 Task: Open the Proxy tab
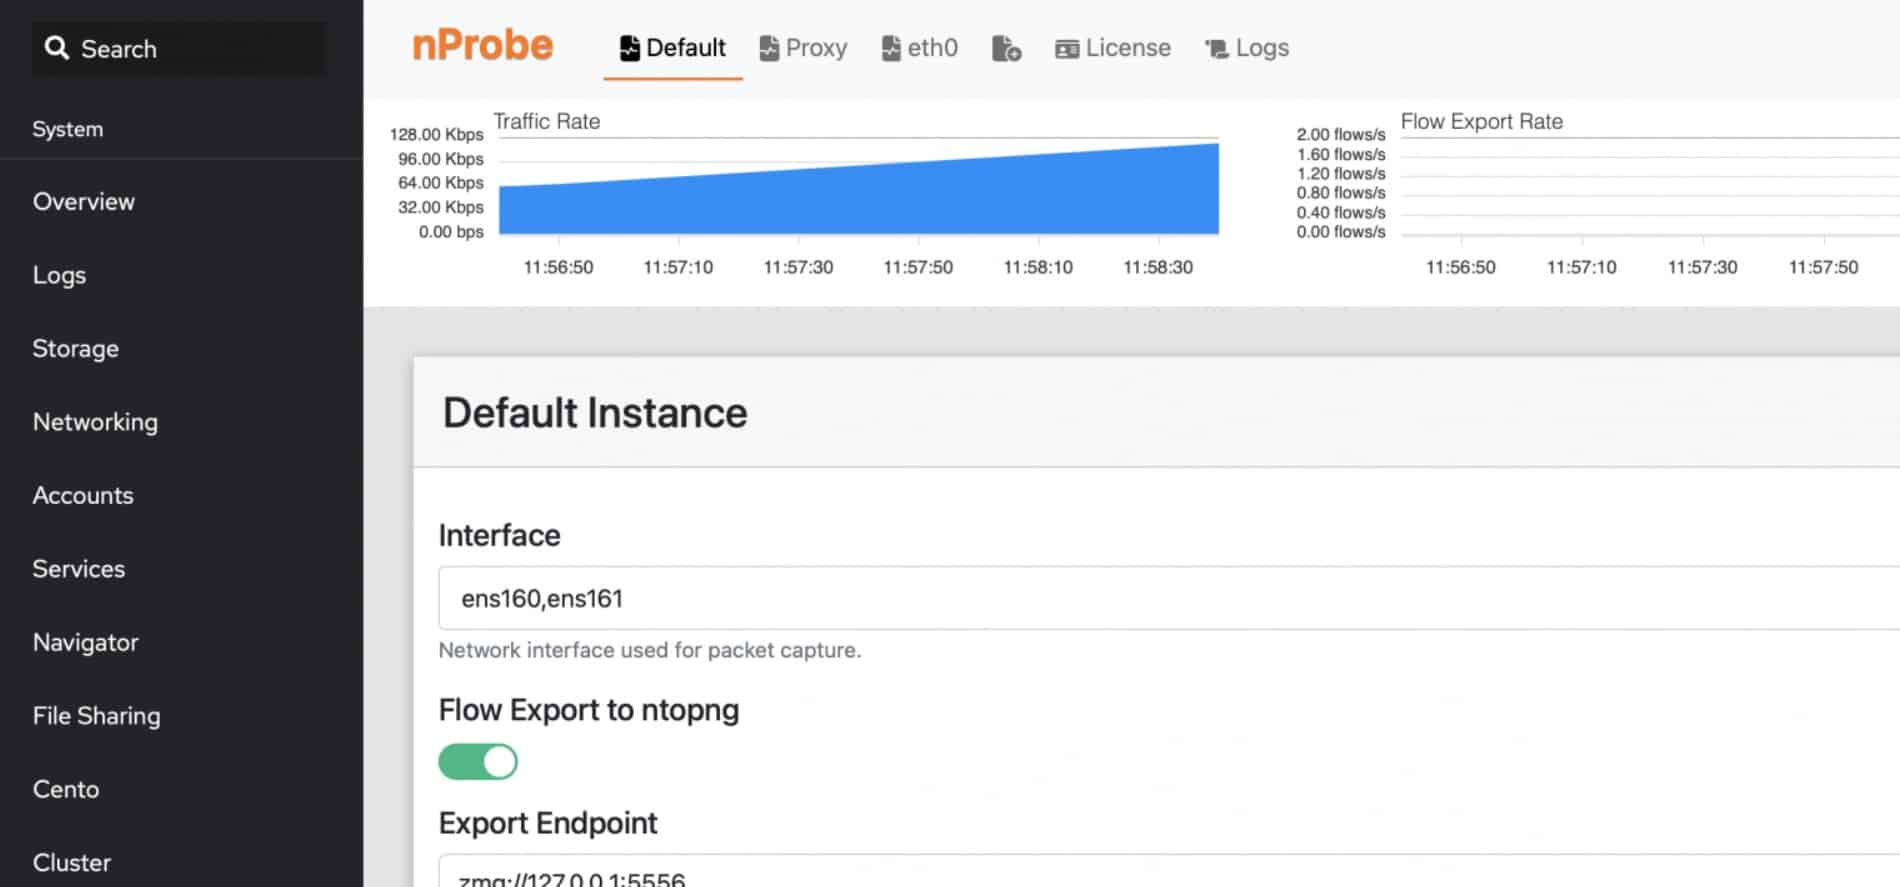803,48
